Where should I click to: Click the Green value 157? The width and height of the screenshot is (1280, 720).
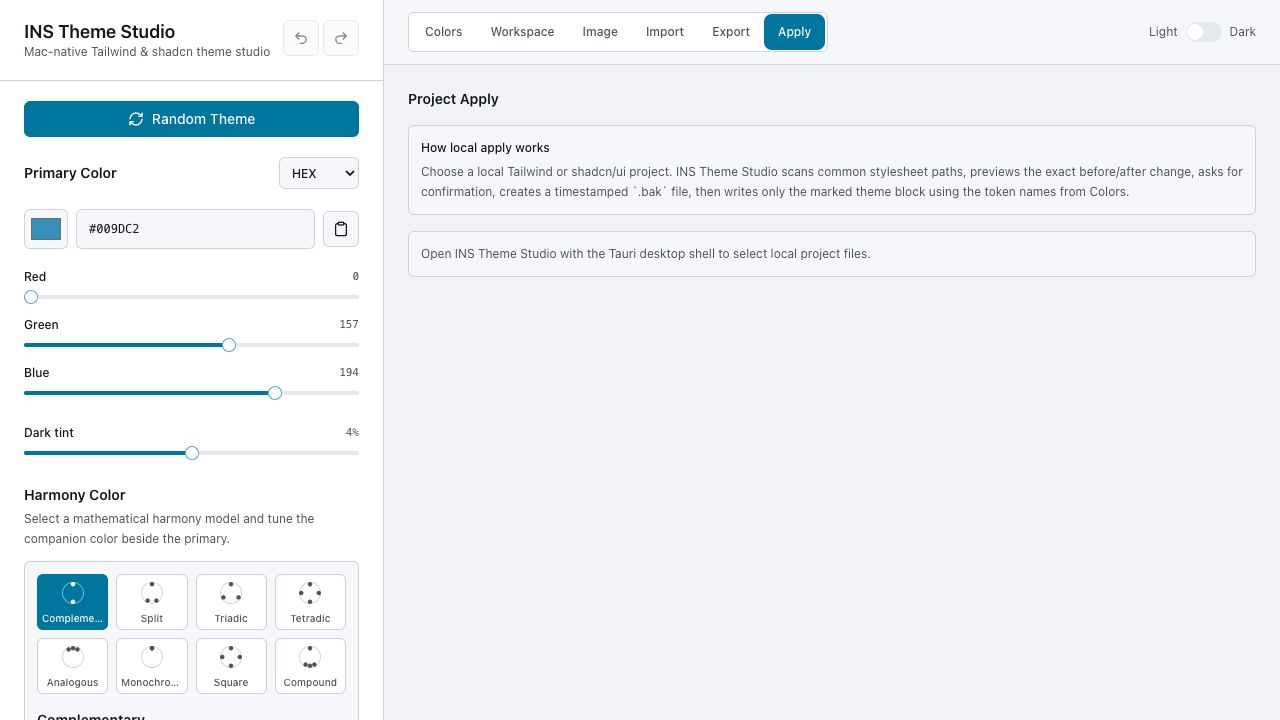(x=349, y=324)
